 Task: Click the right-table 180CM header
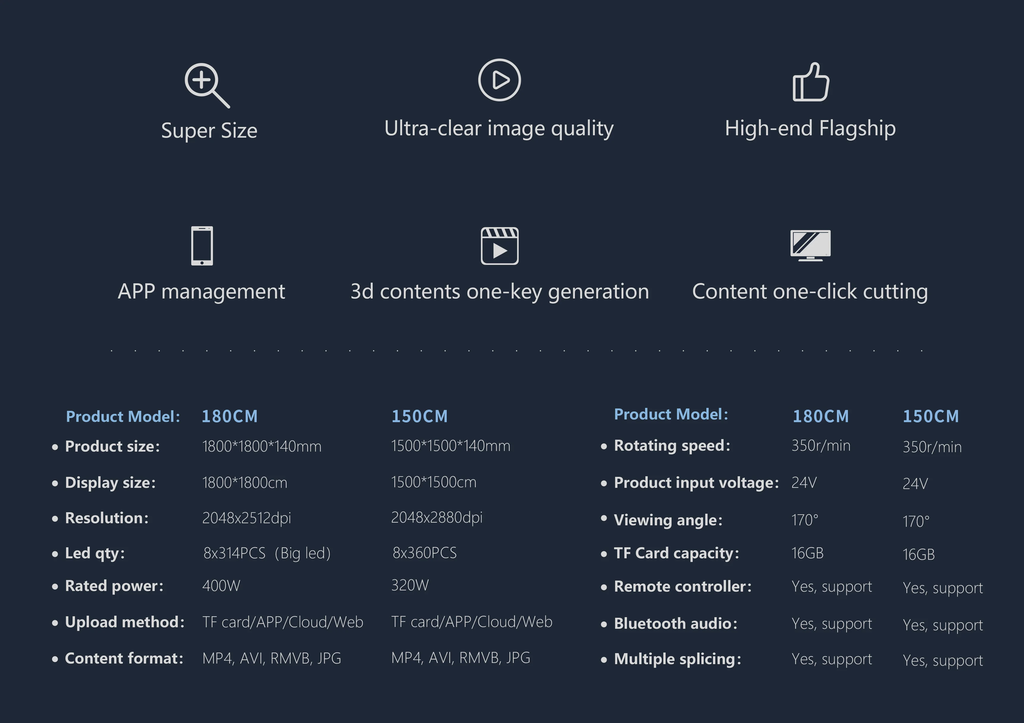click(820, 417)
